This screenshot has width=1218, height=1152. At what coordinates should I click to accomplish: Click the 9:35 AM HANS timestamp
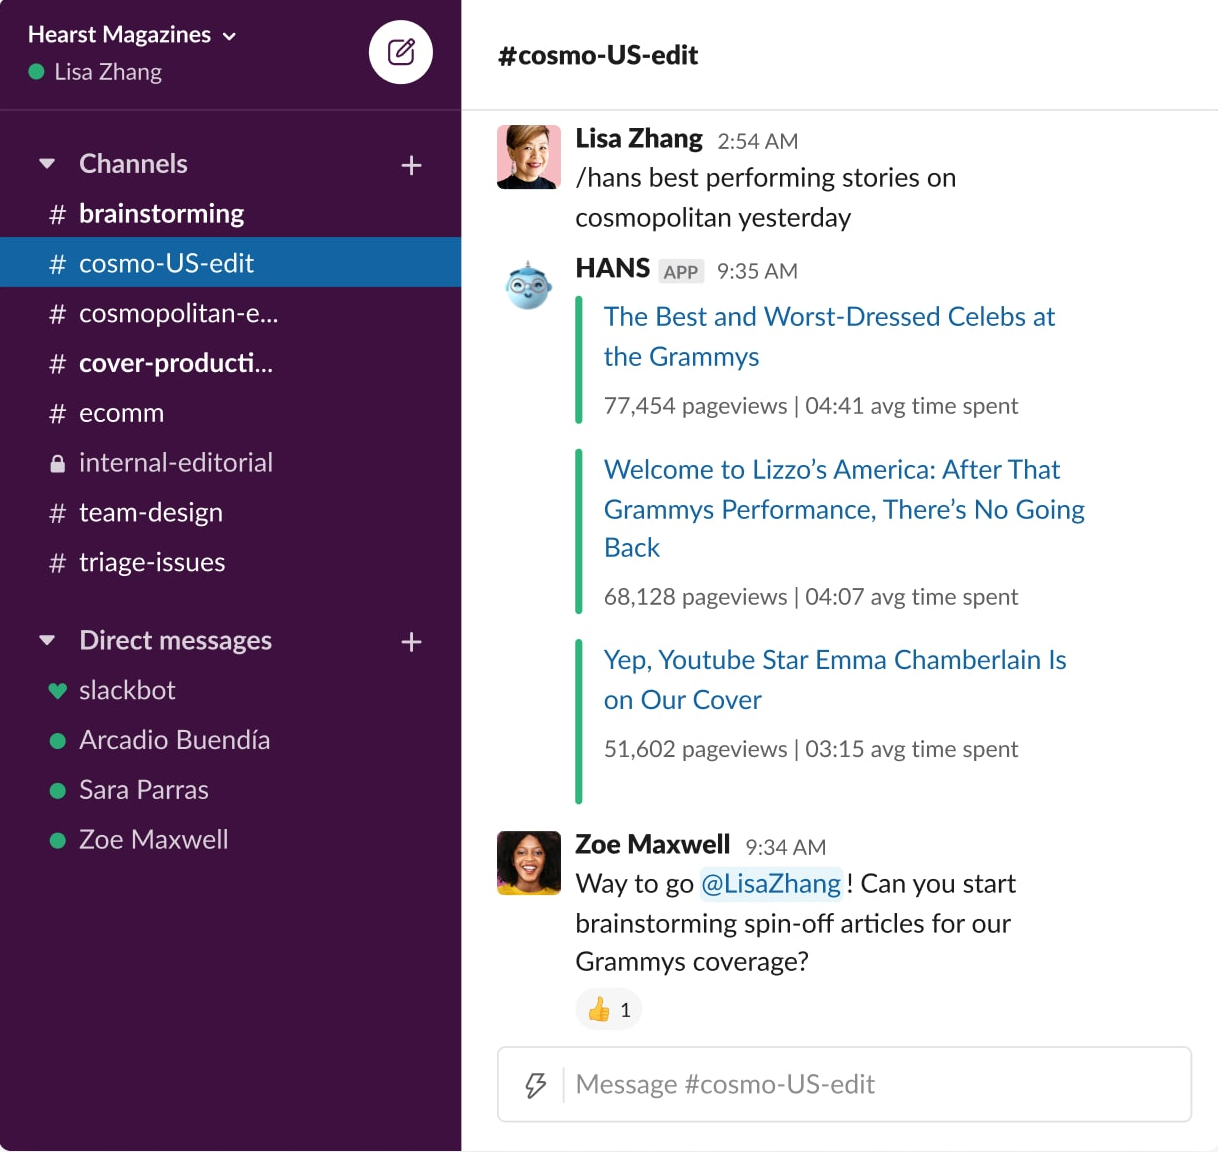click(x=757, y=271)
